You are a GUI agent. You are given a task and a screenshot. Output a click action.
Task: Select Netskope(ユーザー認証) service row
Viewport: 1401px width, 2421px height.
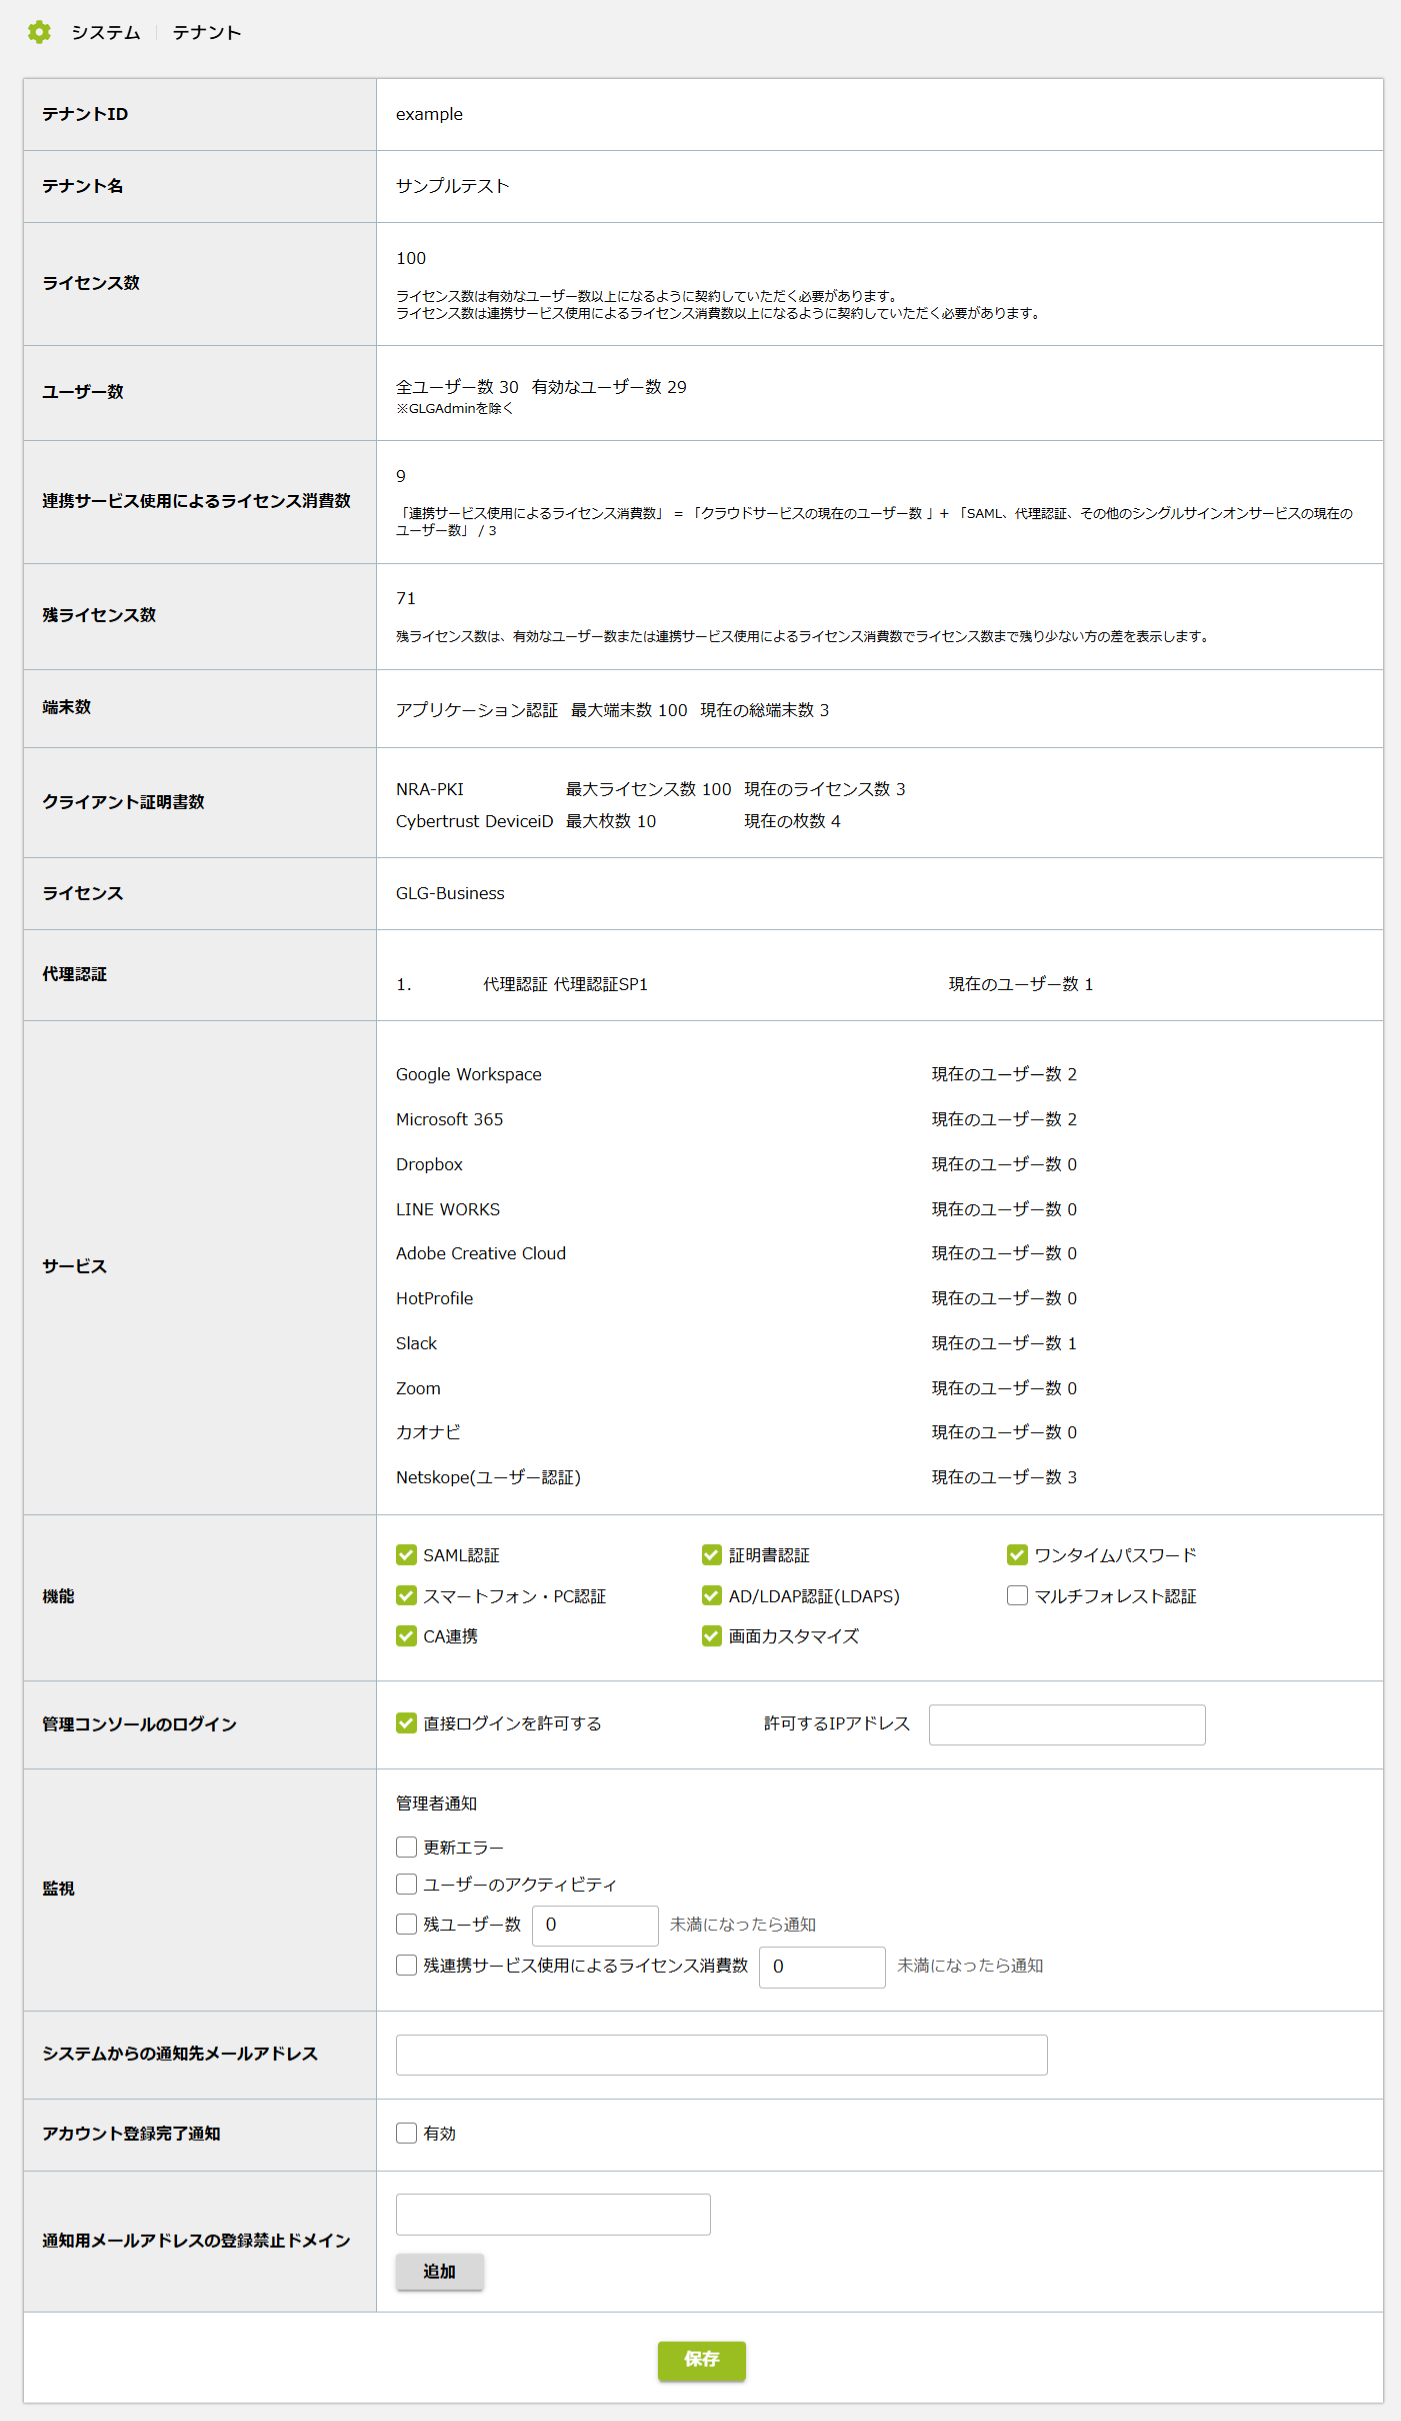click(736, 1477)
